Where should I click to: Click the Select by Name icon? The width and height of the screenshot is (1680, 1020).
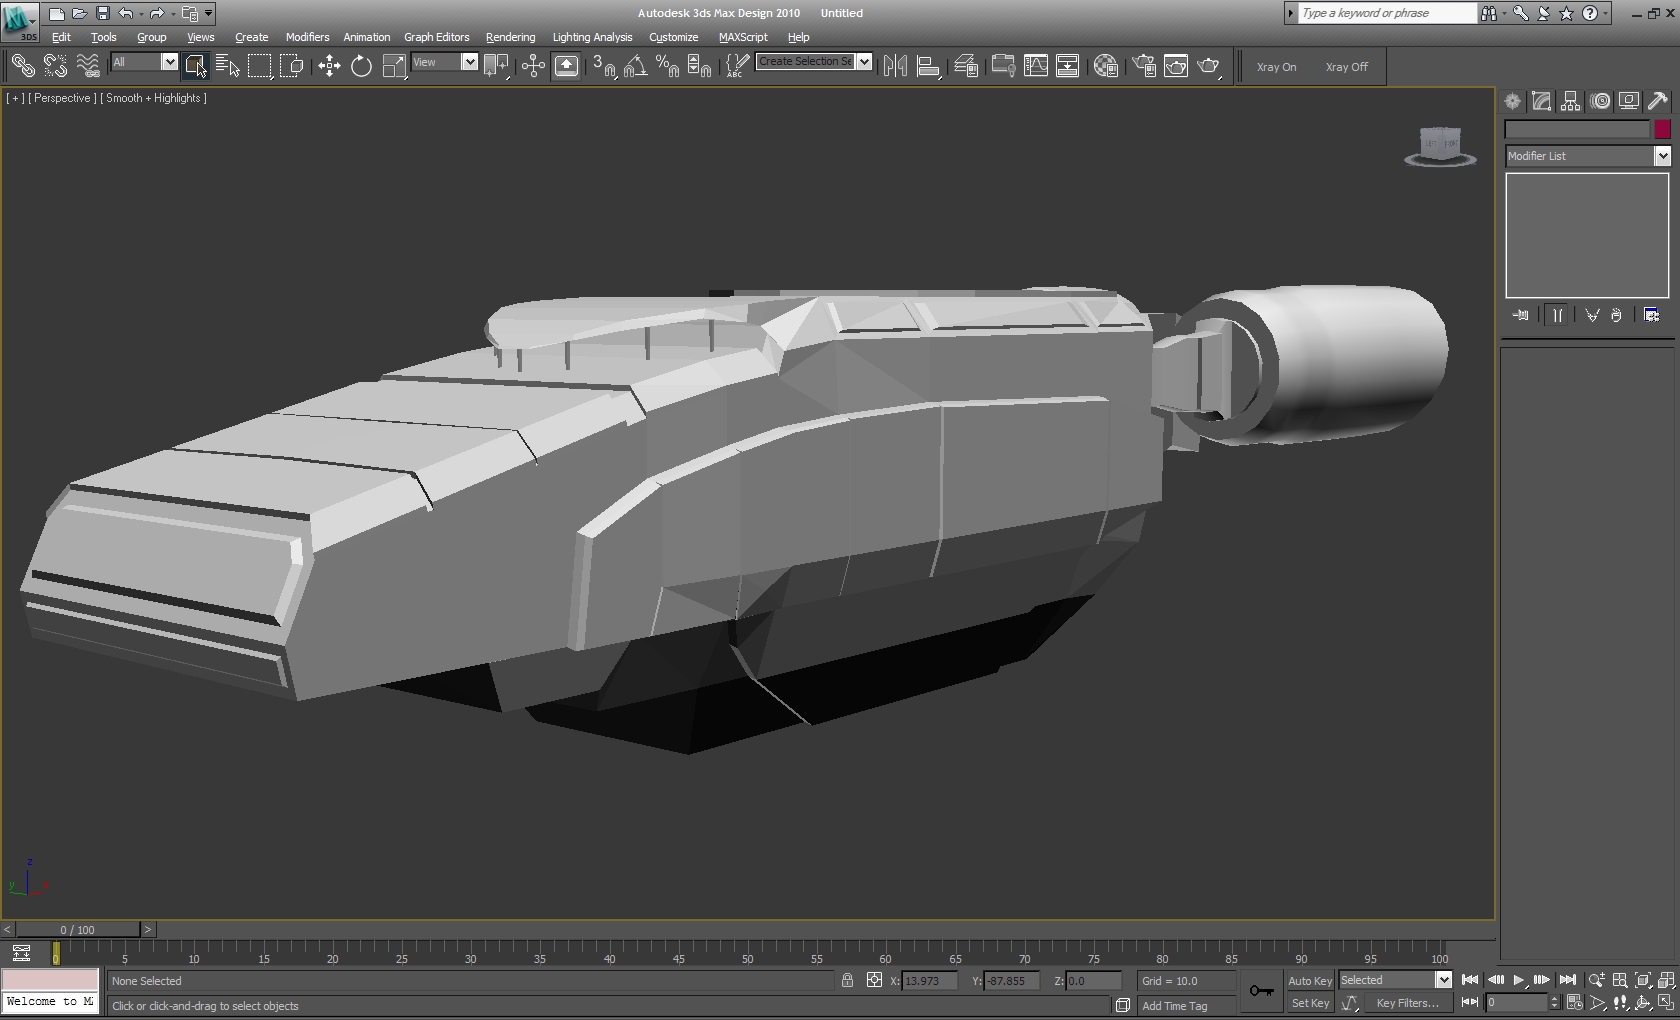[228, 66]
